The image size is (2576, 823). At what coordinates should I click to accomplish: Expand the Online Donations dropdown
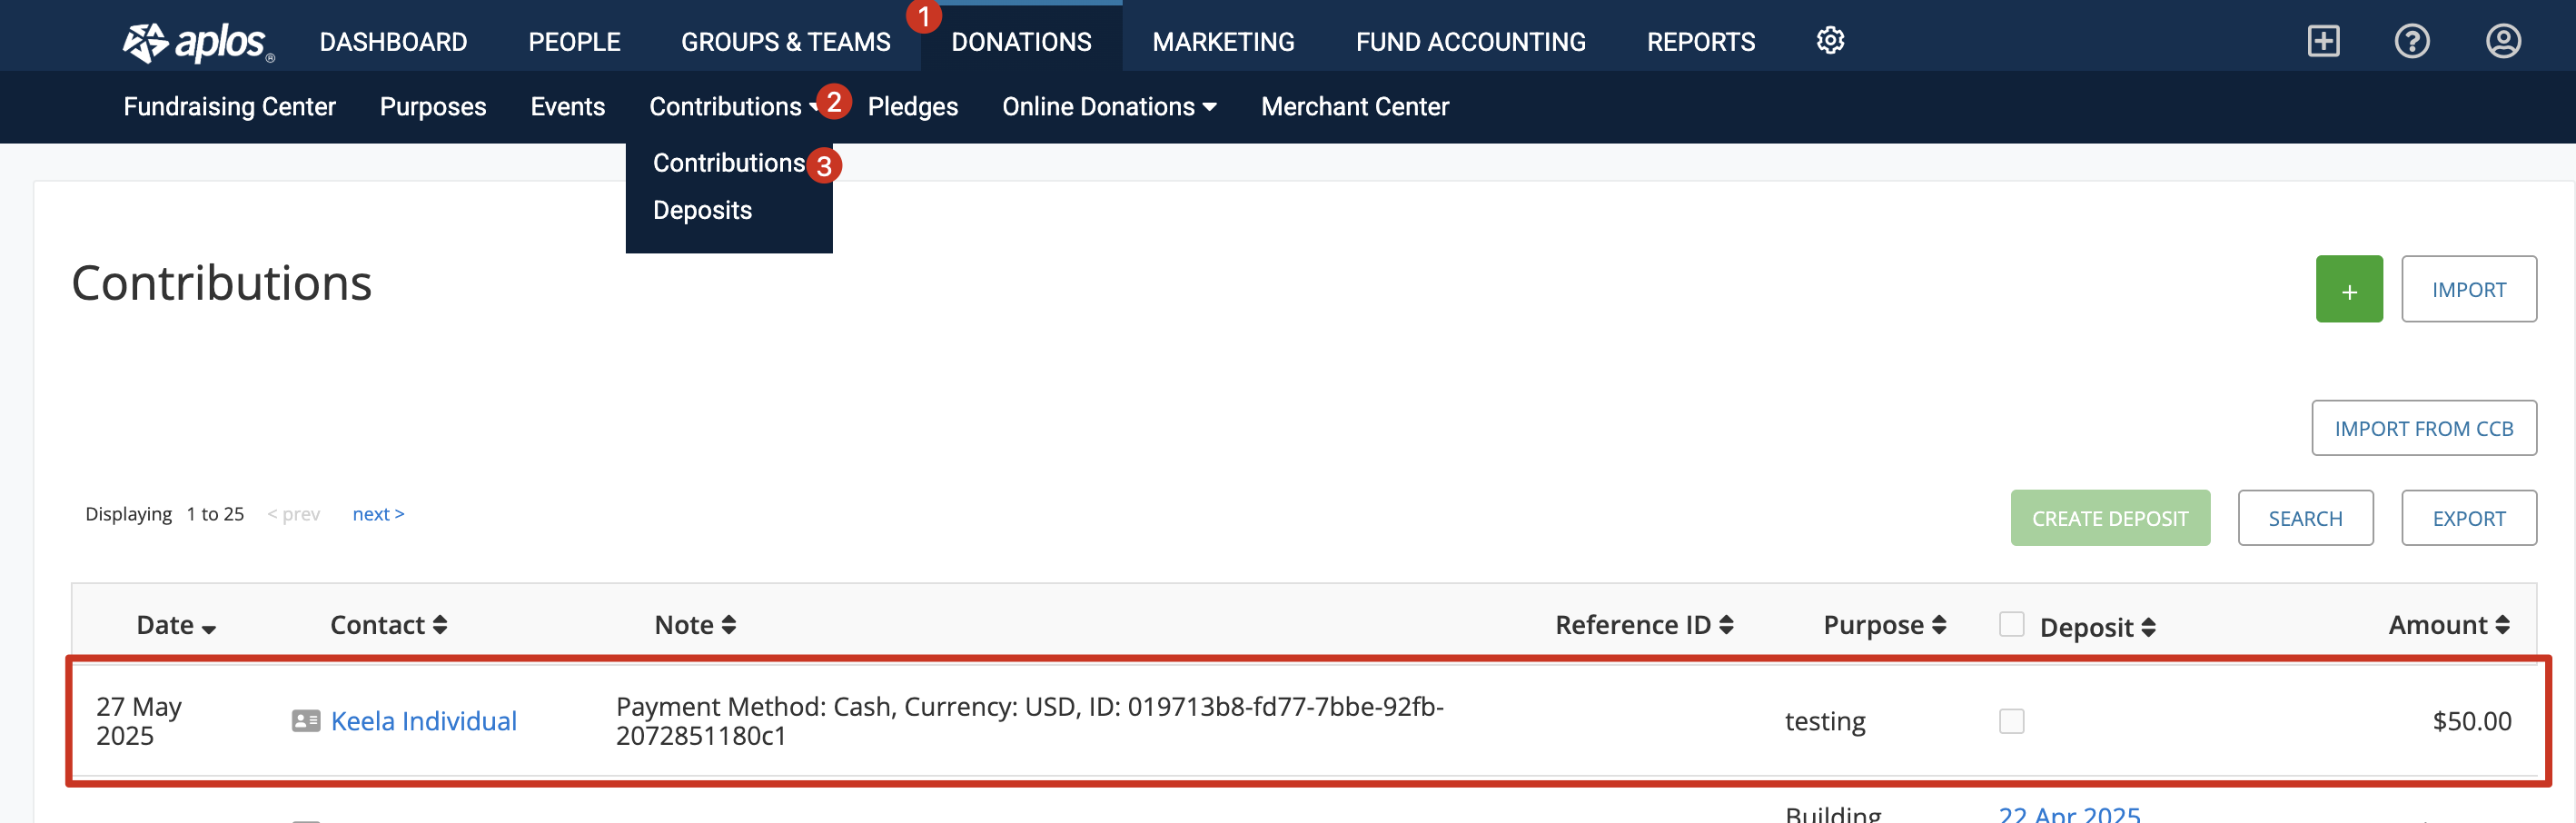[1109, 107]
